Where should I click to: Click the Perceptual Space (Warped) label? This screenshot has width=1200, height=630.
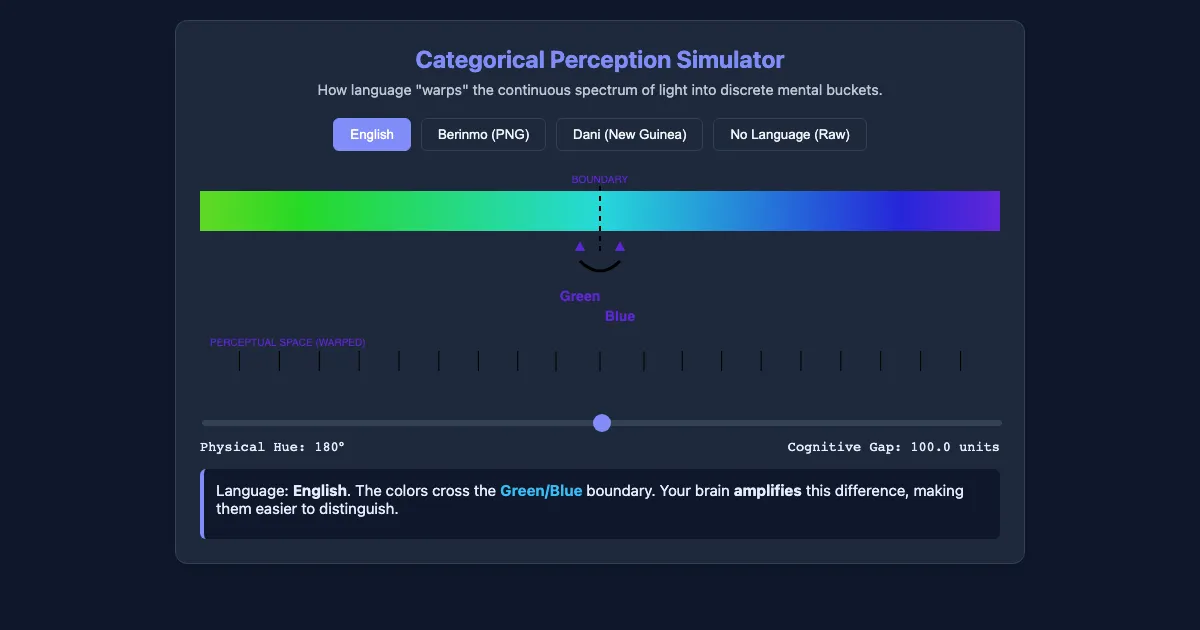(x=288, y=342)
